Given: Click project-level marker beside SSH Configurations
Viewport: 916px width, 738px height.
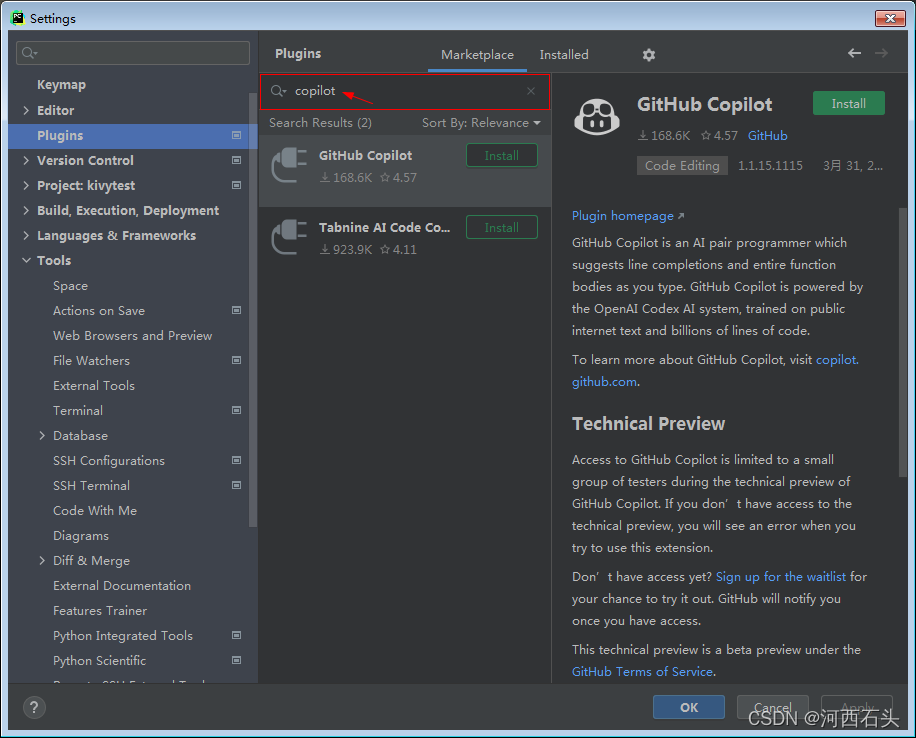Looking at the screenshot, I should point(237,460).
